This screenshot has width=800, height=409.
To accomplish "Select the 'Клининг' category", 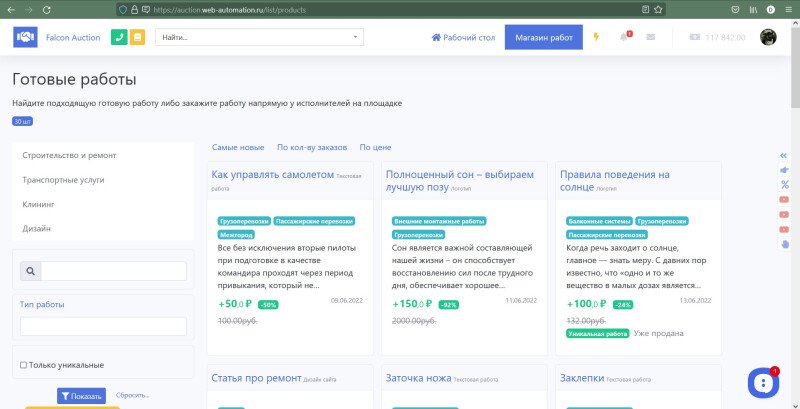I will 38,204.
